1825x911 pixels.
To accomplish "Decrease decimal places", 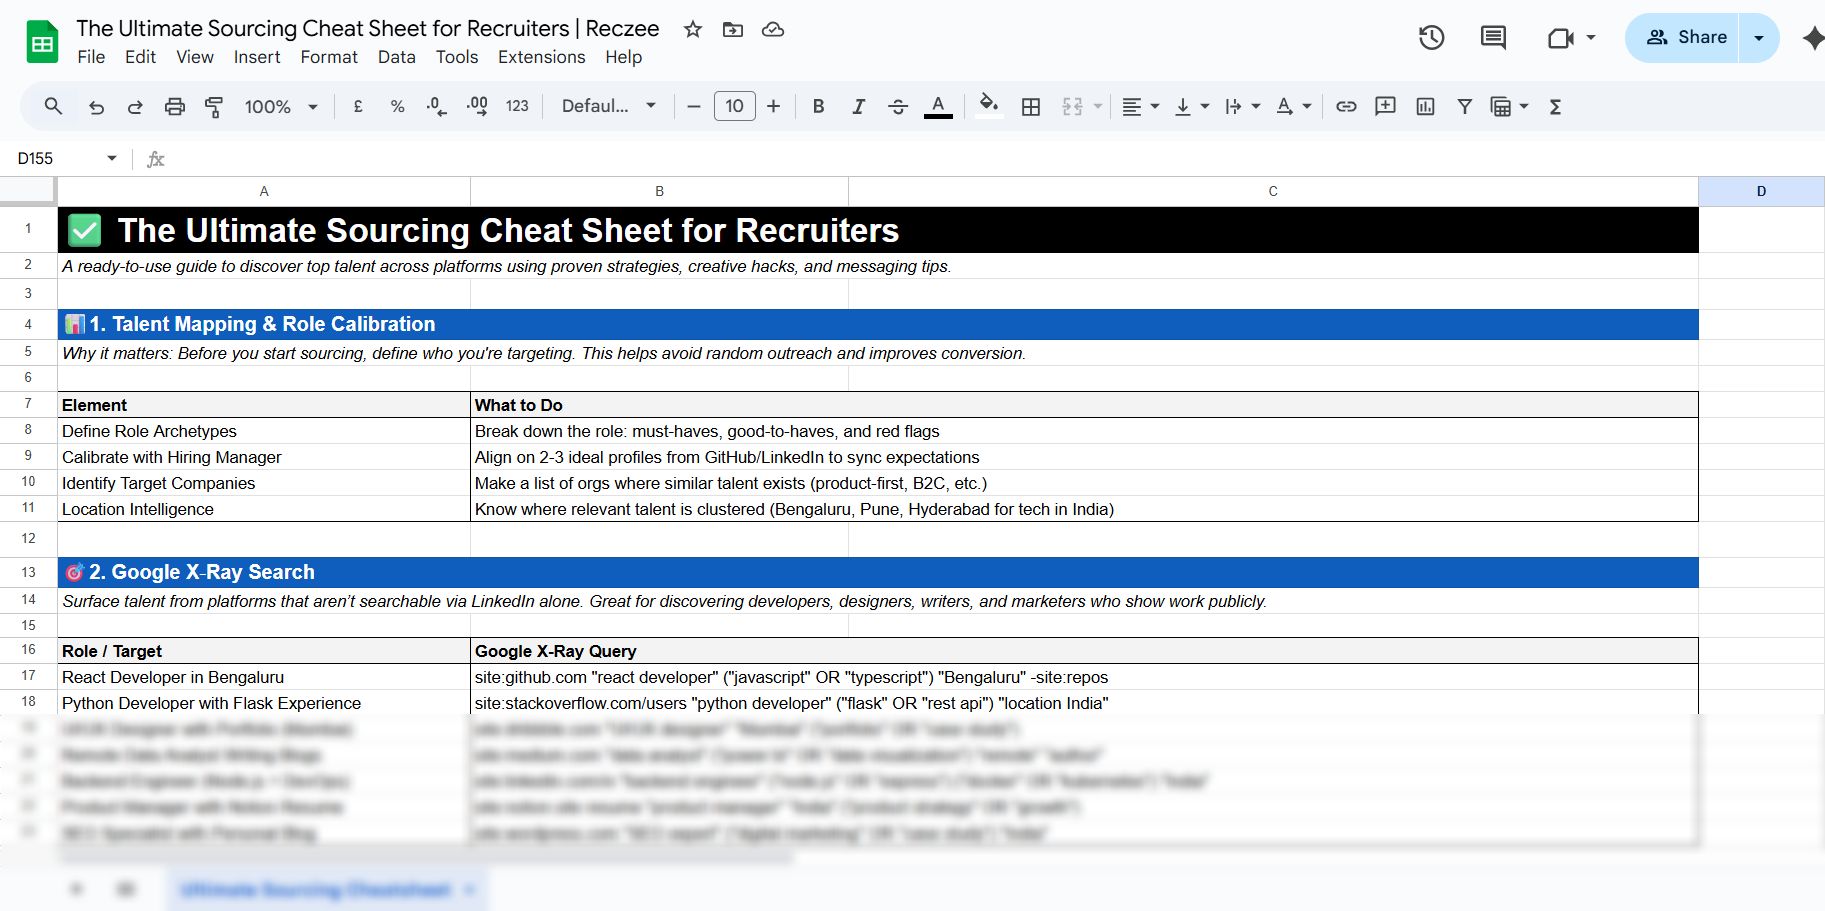I will pyautogui.click(x=436, y=106).
